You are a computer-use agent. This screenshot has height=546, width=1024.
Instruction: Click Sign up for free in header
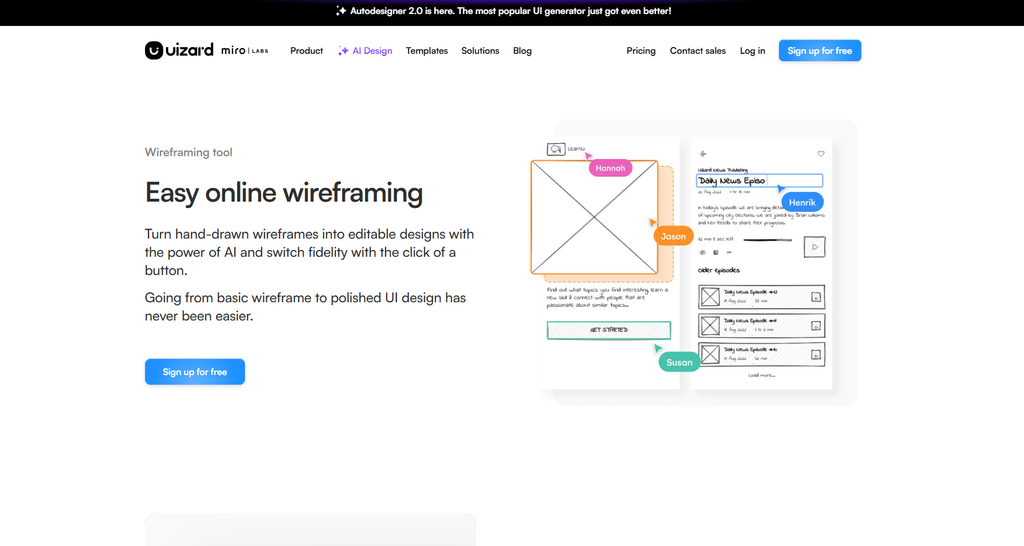tap(820, 51)
